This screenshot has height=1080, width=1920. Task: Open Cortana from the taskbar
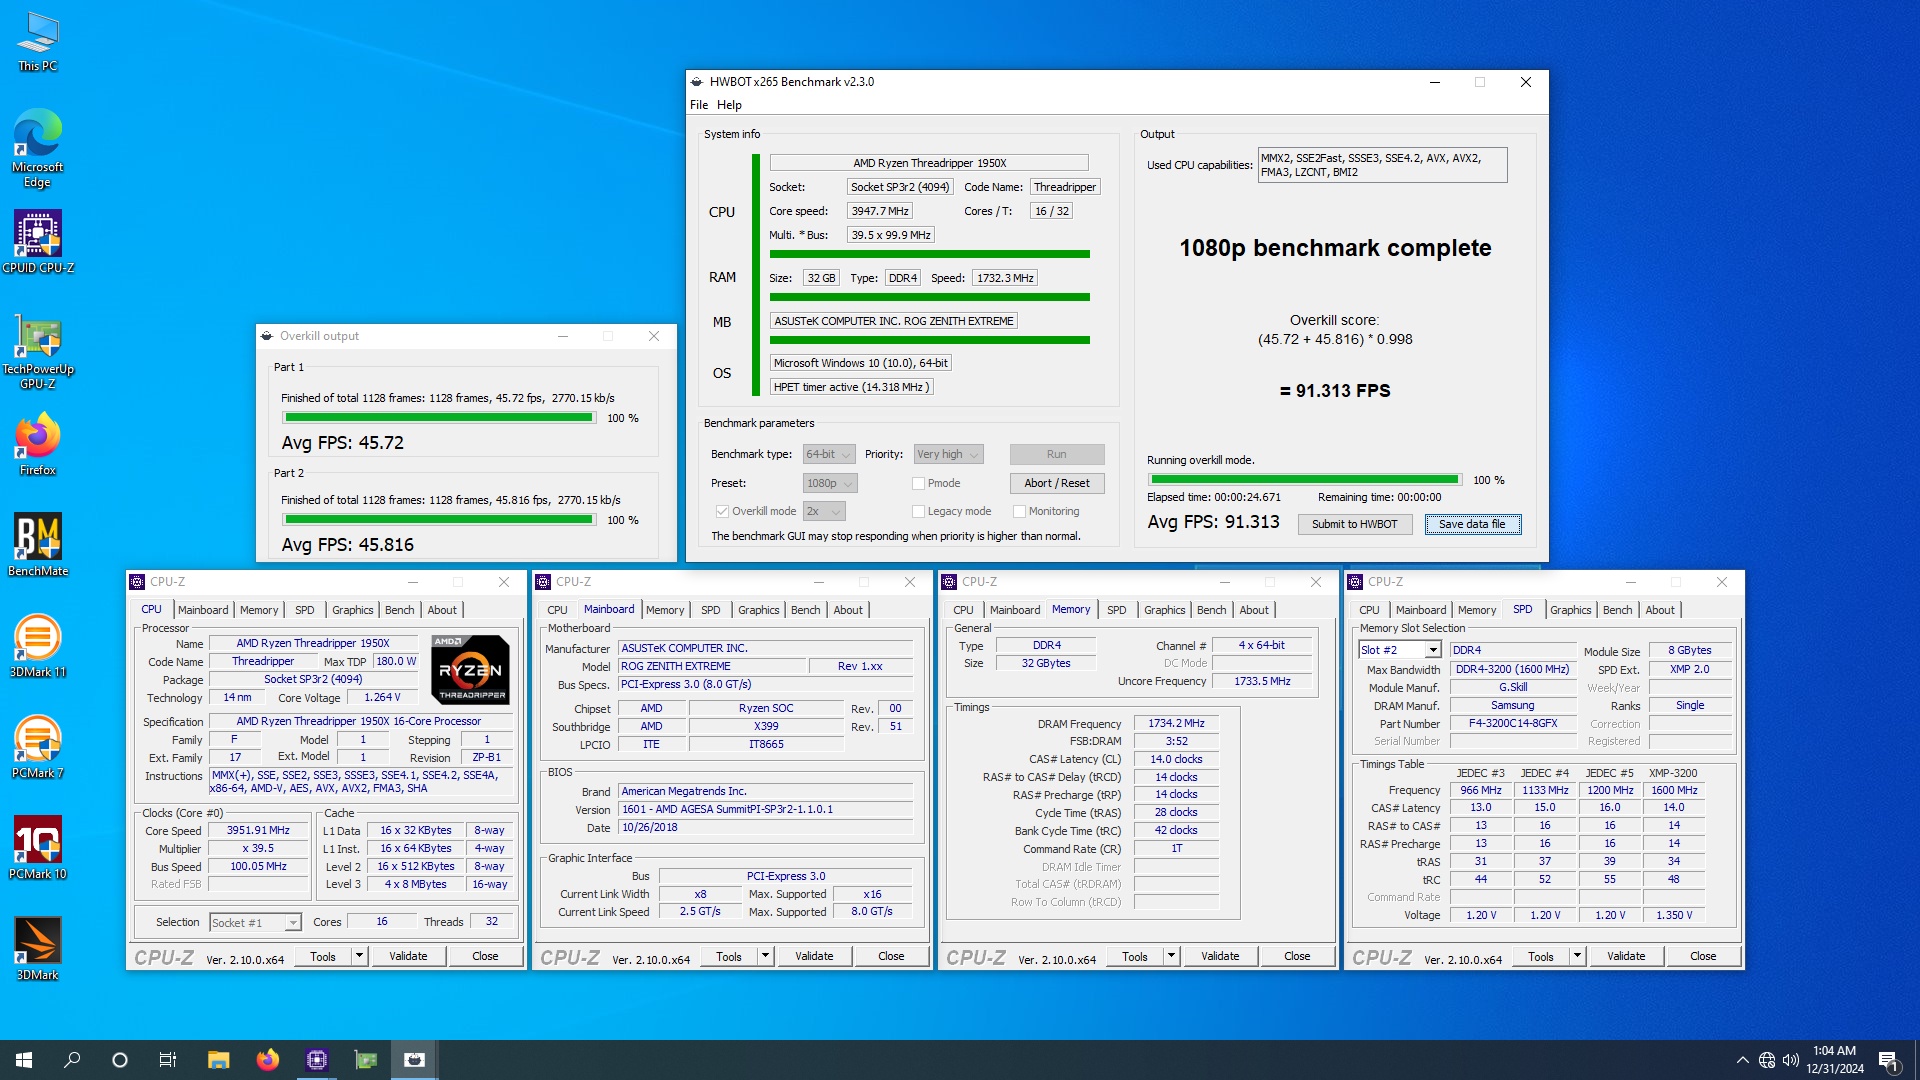tap(120, 1060)
